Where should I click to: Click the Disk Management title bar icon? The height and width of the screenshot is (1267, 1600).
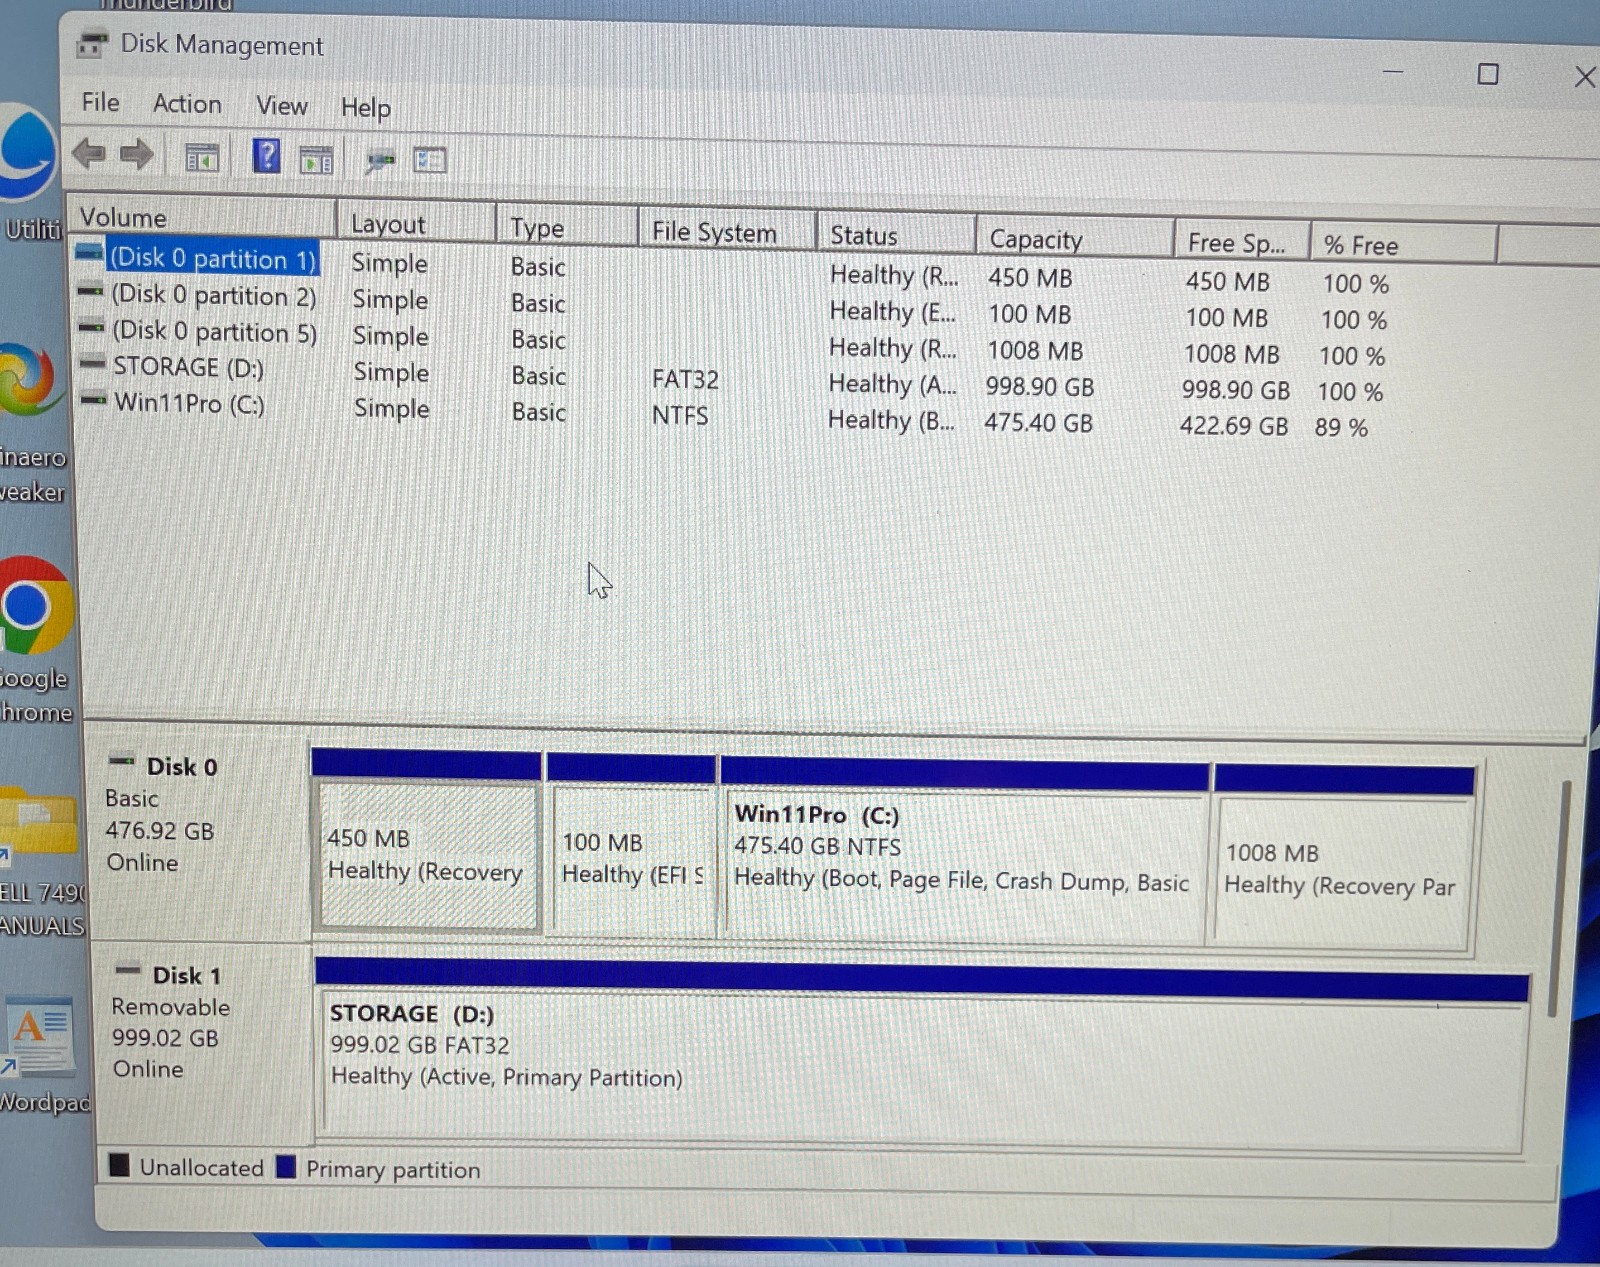(x=92, y=45)
